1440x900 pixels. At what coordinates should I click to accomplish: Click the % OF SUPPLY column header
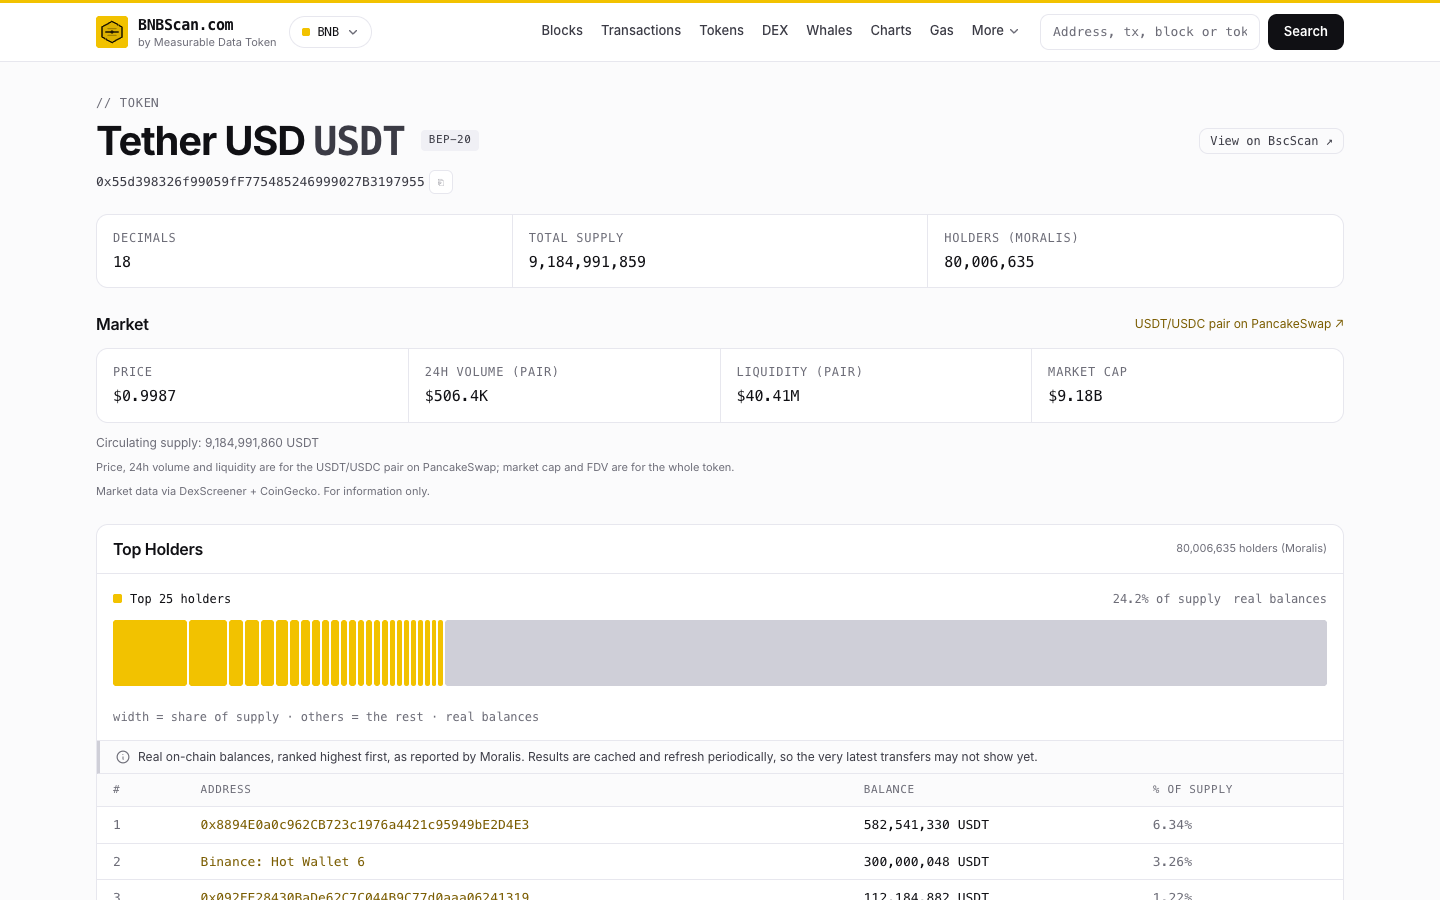[x=1192, y=790]
